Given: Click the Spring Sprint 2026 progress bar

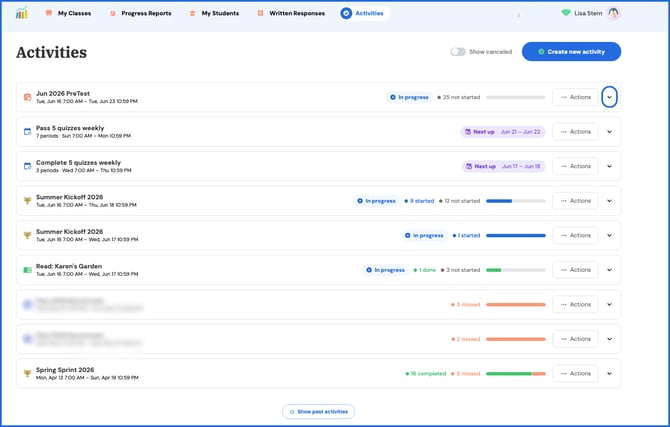Looking at the screenshot, I should pos(516,374).
